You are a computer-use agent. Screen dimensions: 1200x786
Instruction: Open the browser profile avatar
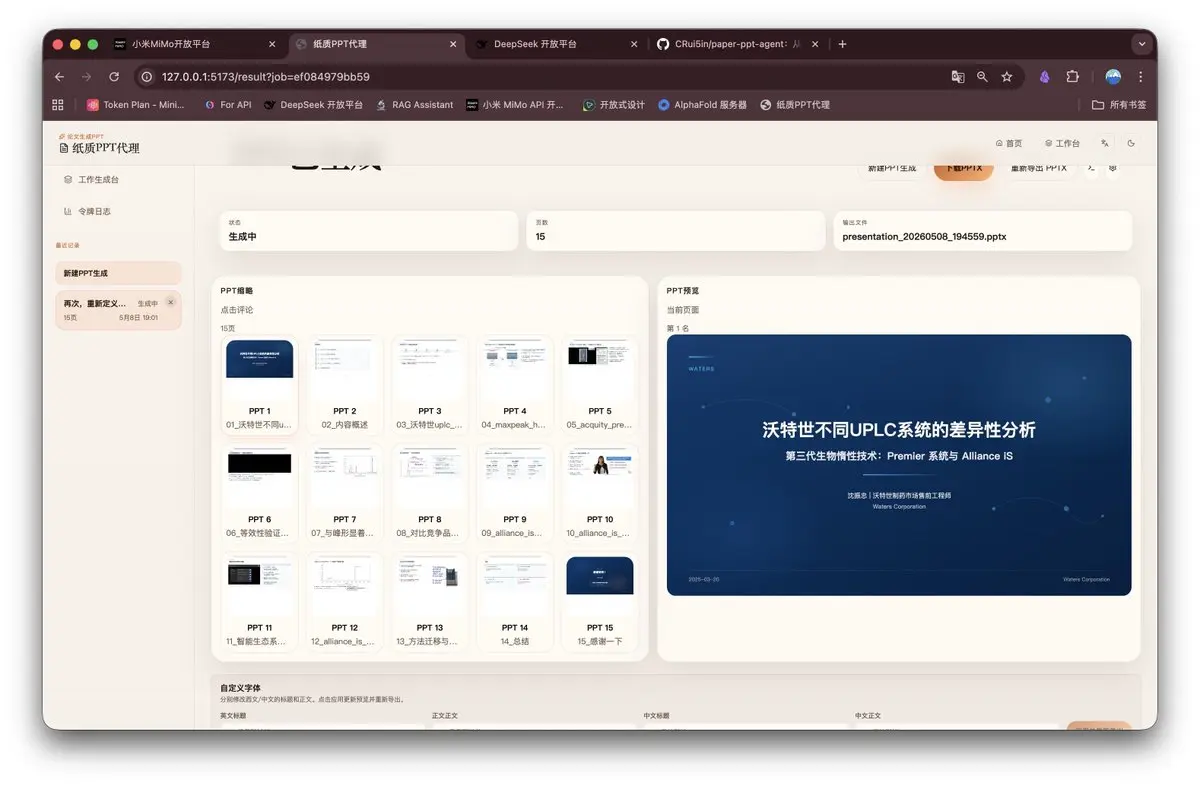[1113, 76]
